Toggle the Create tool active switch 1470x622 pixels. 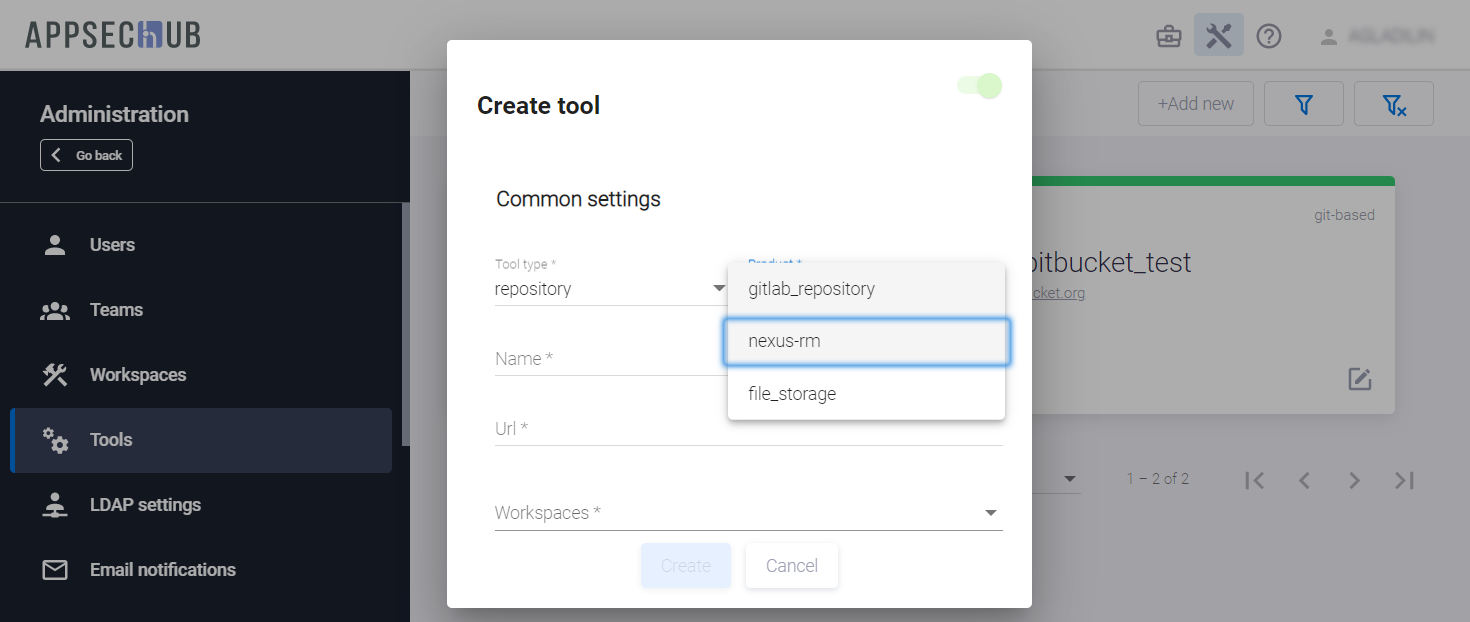point(979,86)
